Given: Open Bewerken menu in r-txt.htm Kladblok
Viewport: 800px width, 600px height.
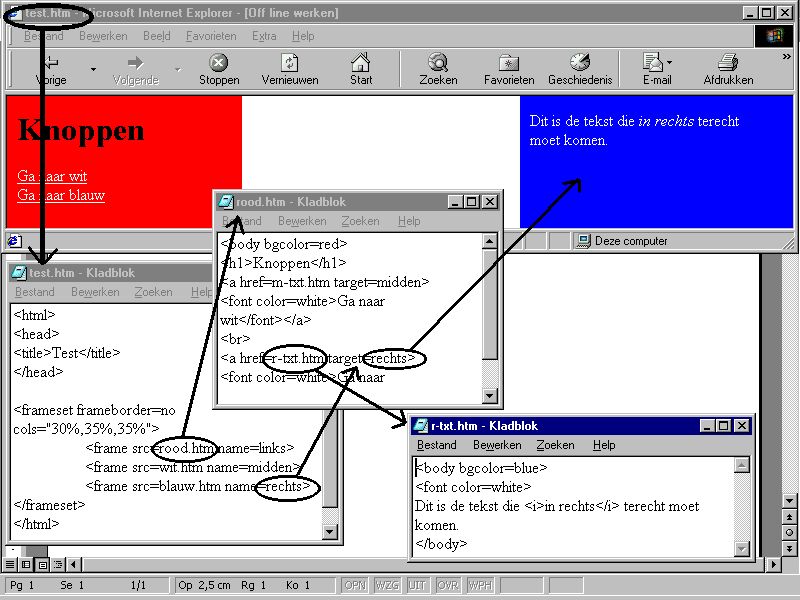Looking at the screenshot, I should (497, 445).
